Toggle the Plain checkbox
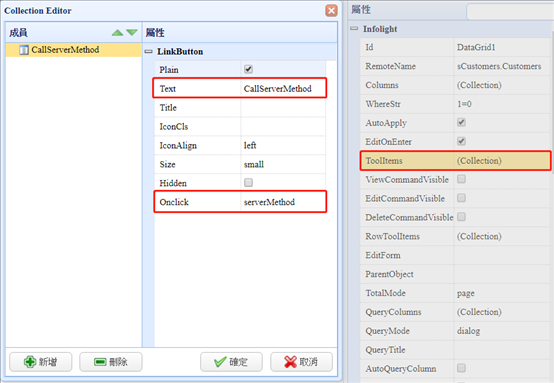 [248, 69]
